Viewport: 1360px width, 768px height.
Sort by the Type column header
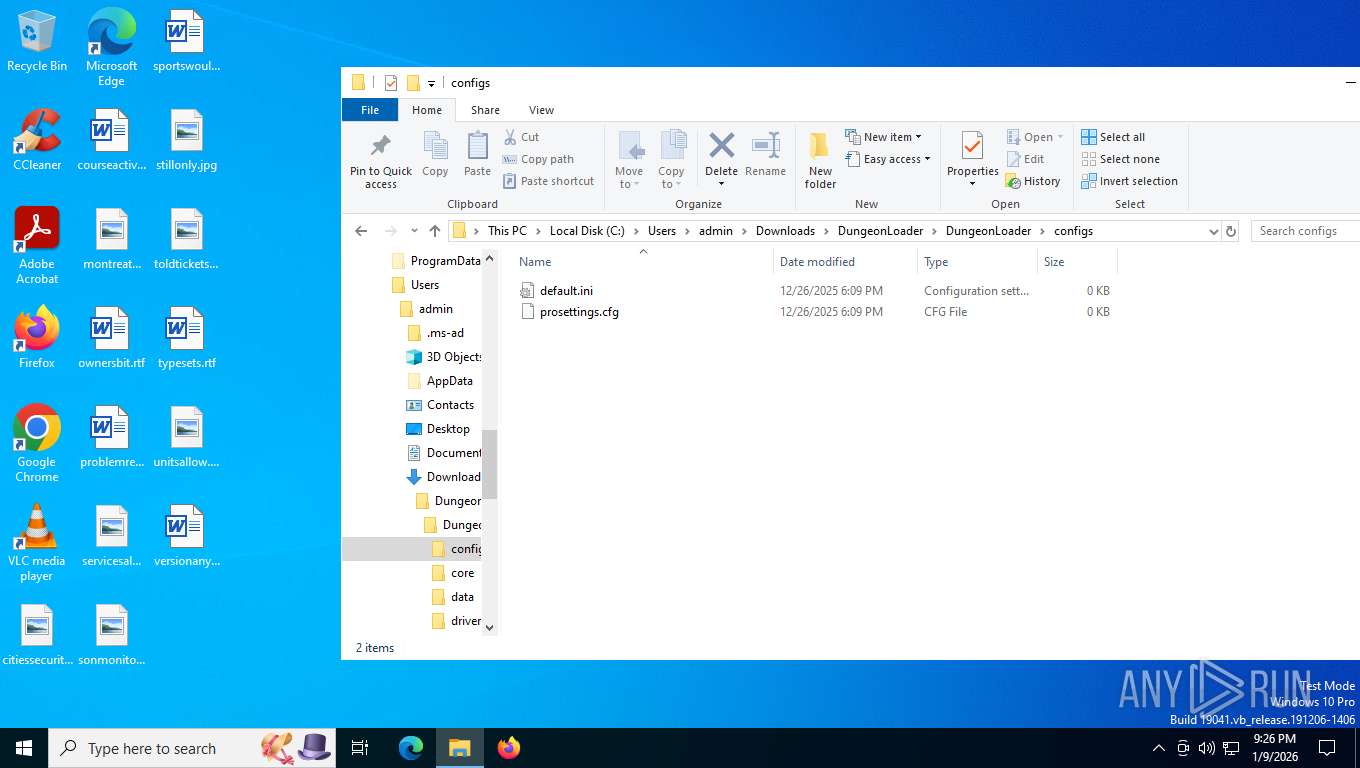point(977,262)
